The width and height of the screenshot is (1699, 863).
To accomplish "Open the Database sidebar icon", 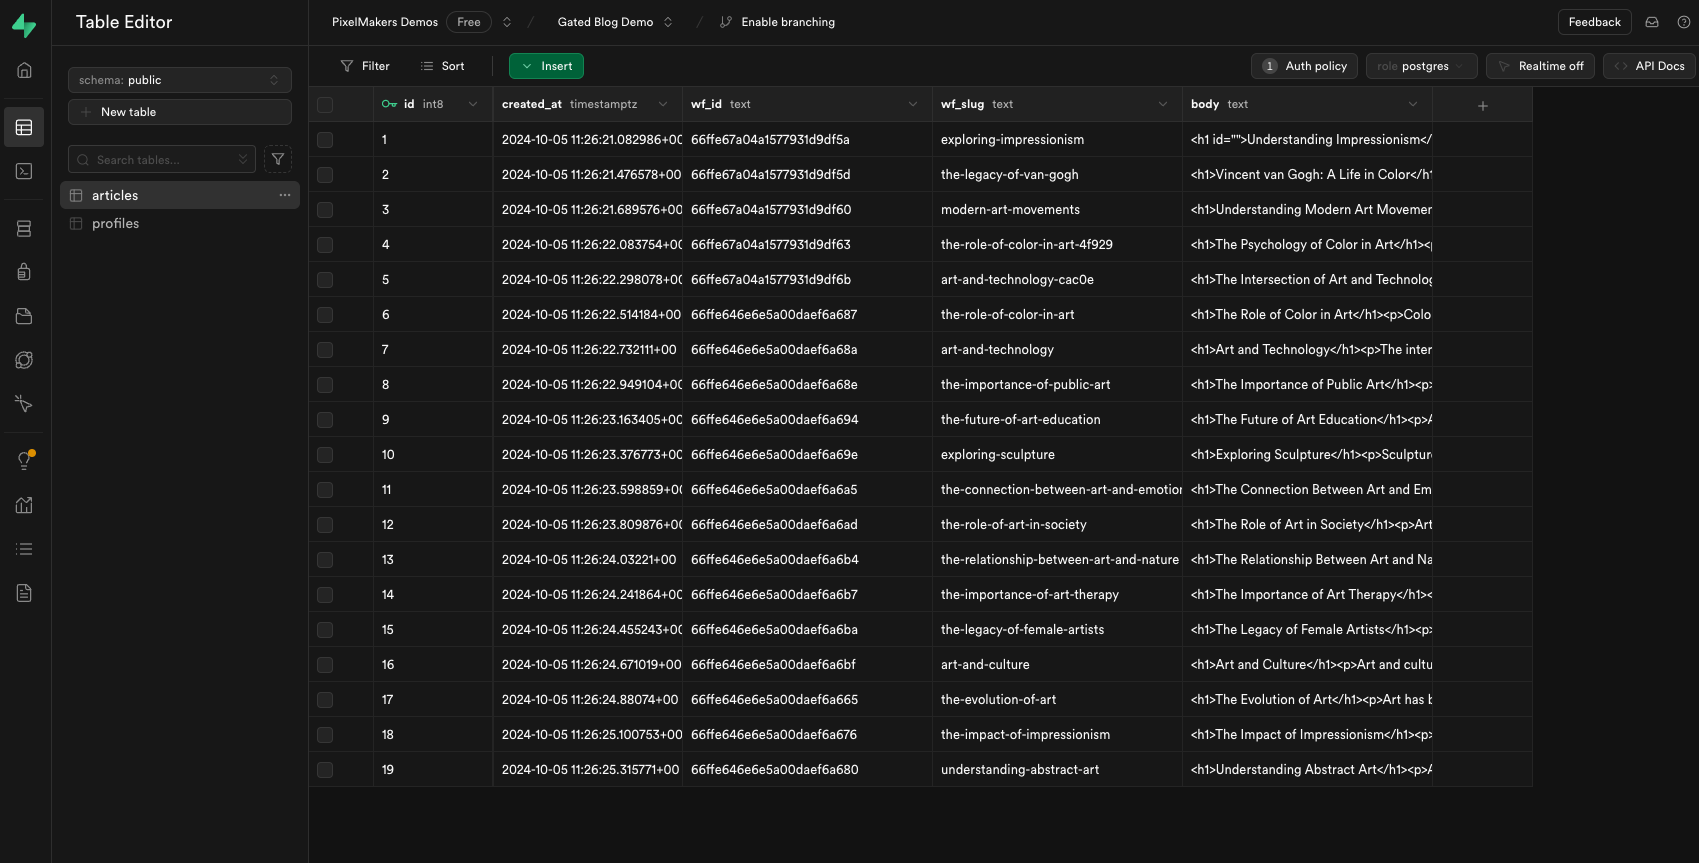I will pyautogui.click(x=24, y=229).
